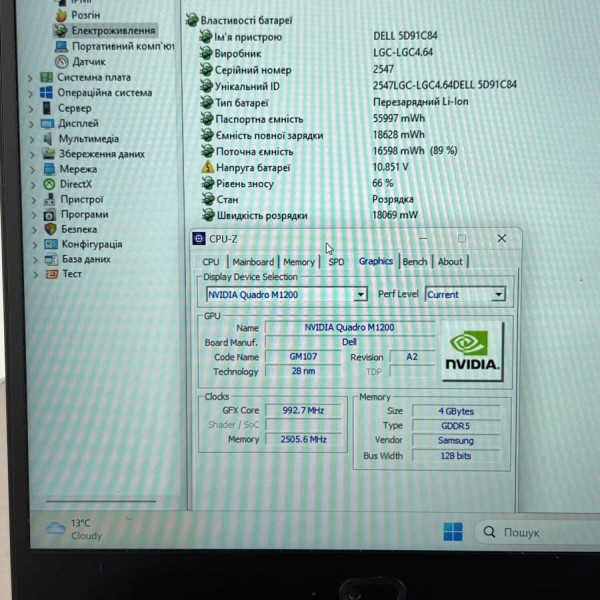Screen dimensions: 600x600
Task: Click the Memory clock value 2505.6 MHz
Action: pyautogui.click(x=303, y=439)
